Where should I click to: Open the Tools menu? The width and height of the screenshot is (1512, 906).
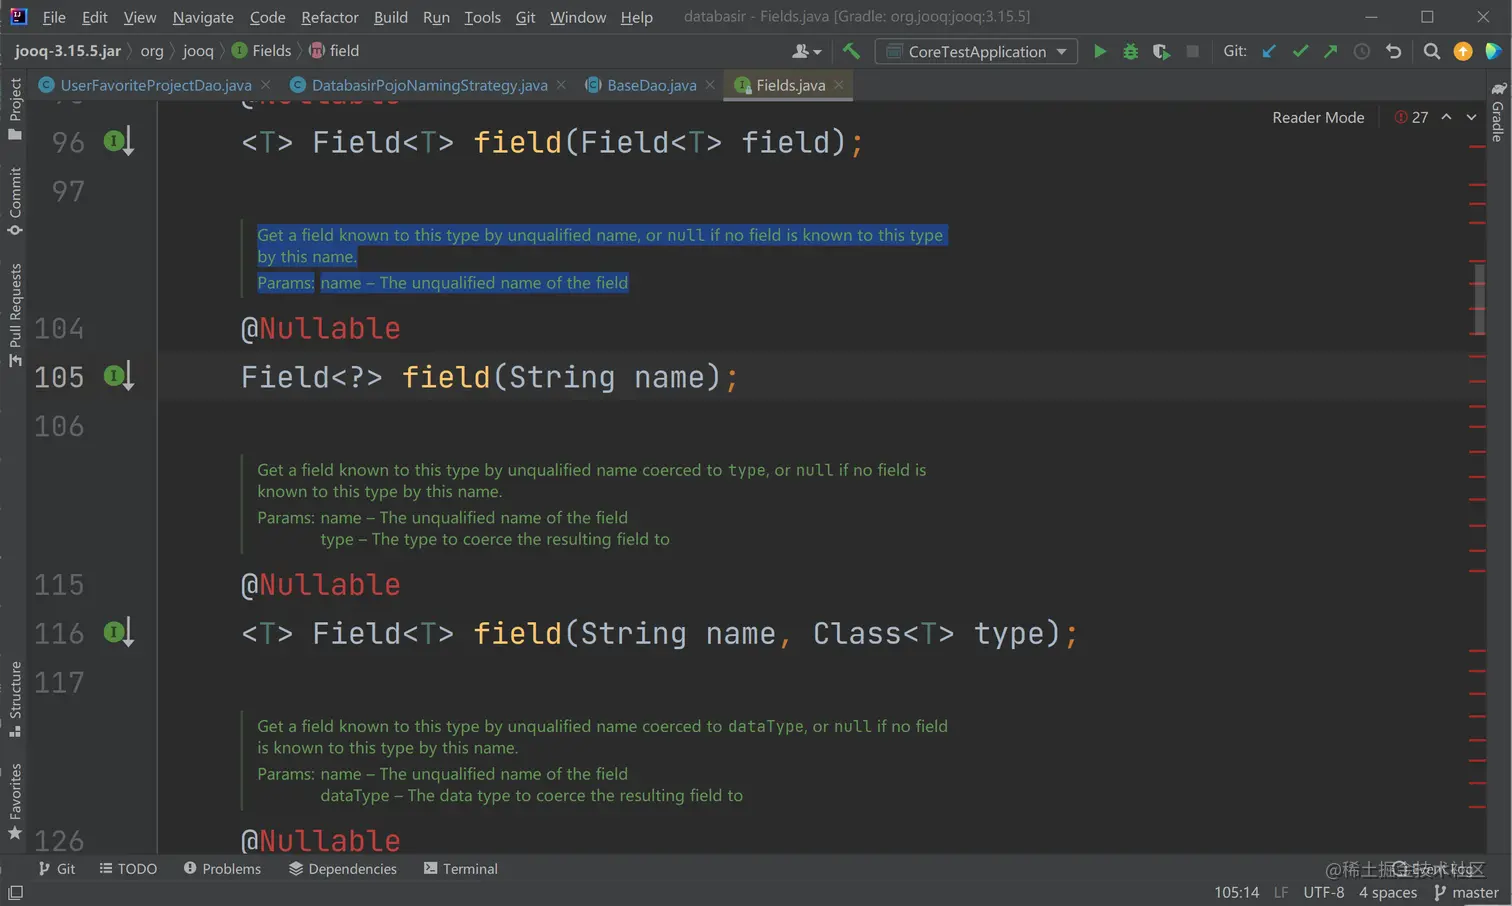coord(483,17)
